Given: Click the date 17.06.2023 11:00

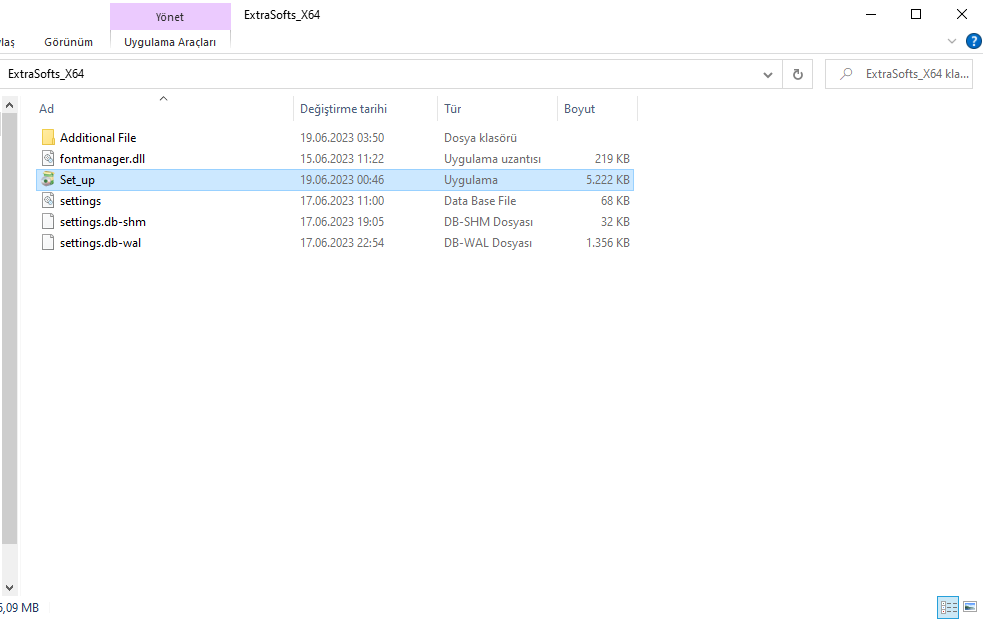Looking at the screenshot, I should 342,201.
